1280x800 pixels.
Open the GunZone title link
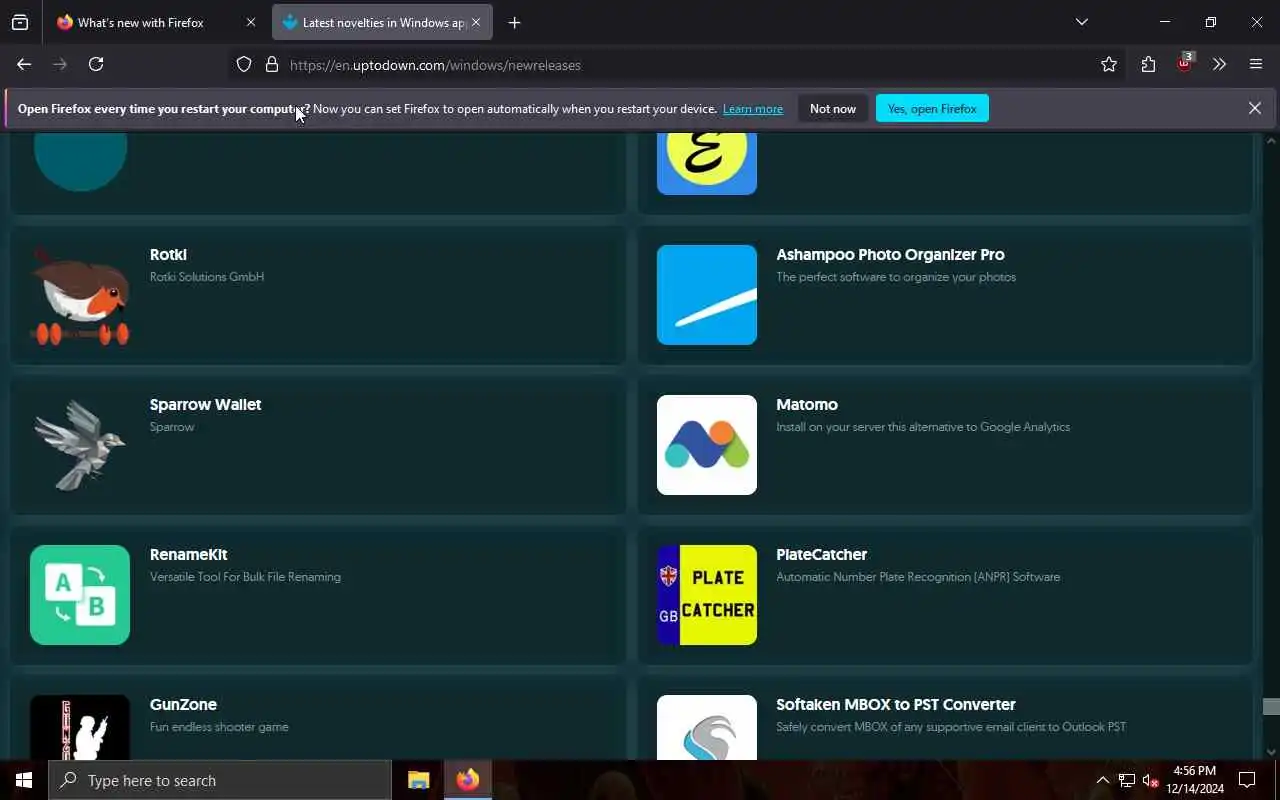[x=183, y=705]
